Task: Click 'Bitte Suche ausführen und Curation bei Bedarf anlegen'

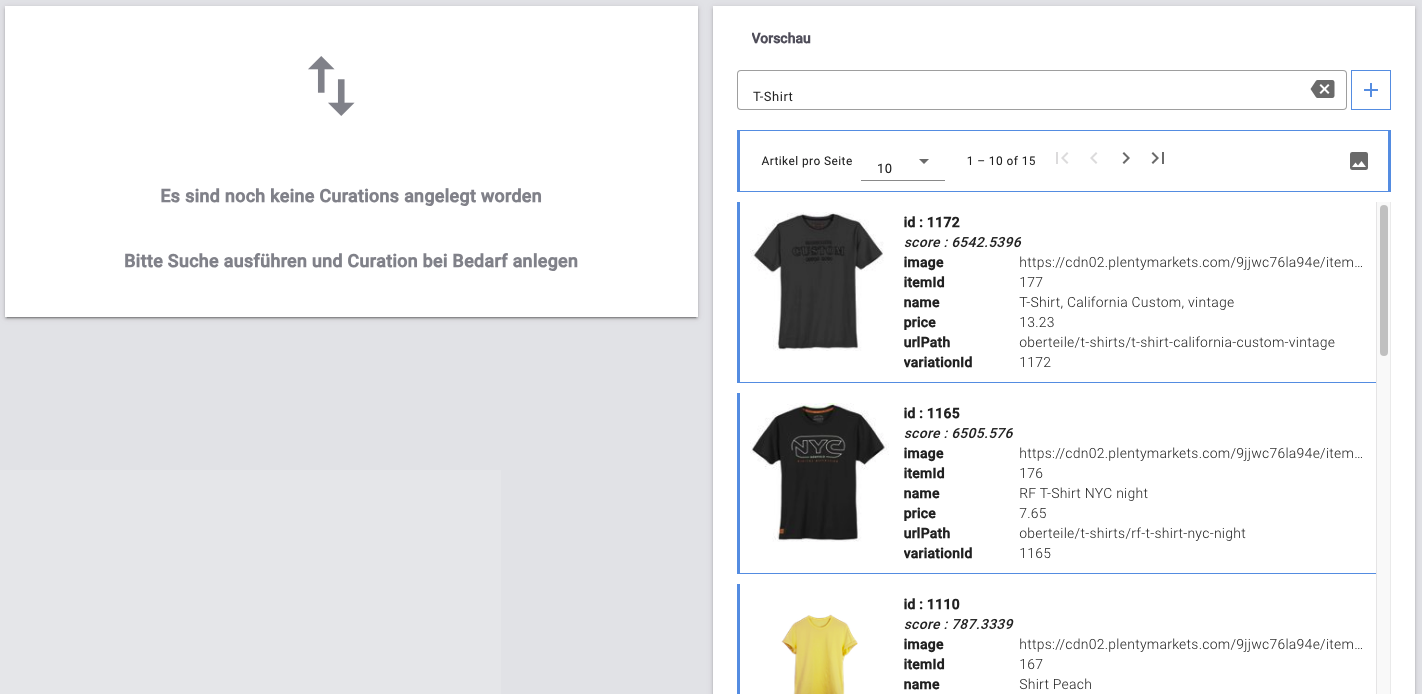Action: [351, 261]
